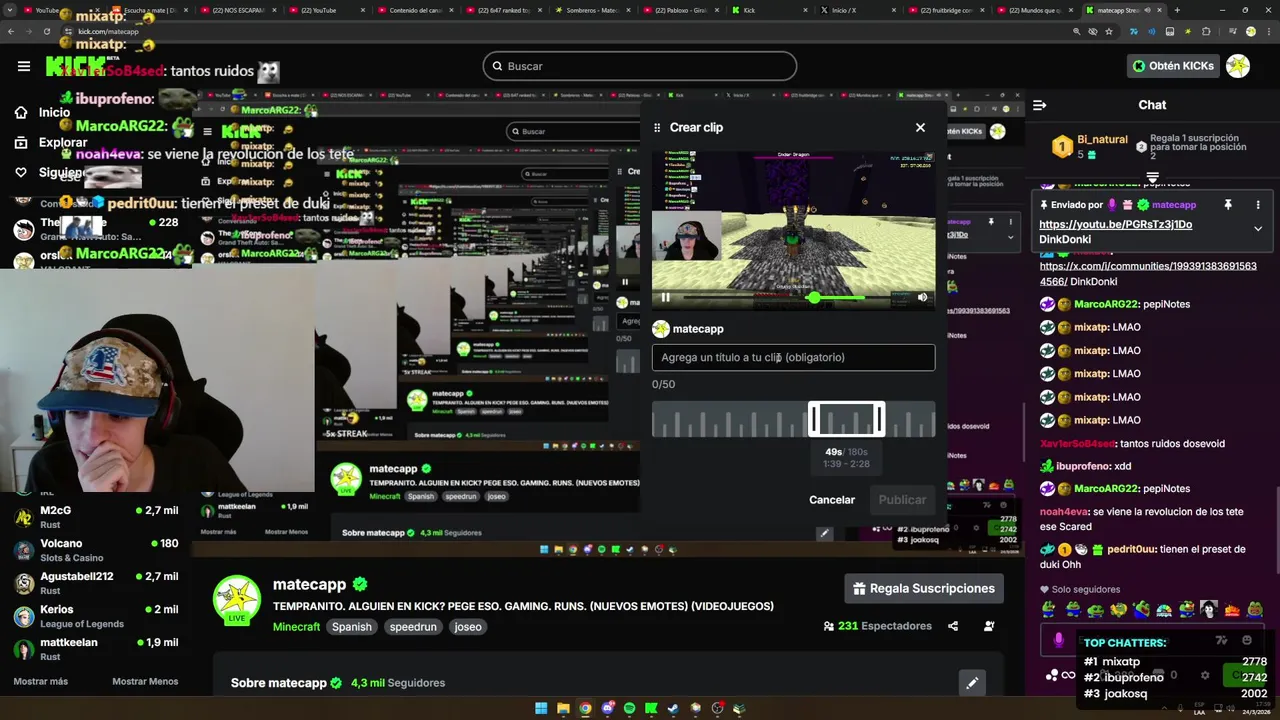1280x720 pixels.
Task: Open the 7TV emote menu icon
Action: click(1221, 640)
